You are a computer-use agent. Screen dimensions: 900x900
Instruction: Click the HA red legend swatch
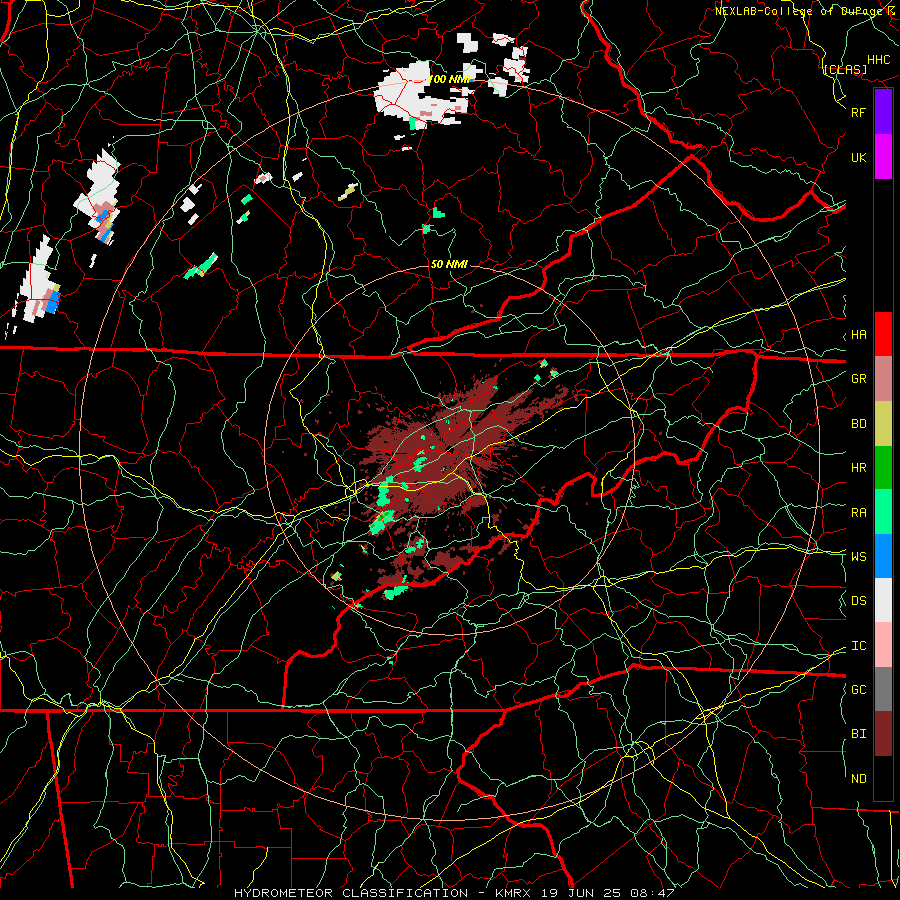pos(883,334)
